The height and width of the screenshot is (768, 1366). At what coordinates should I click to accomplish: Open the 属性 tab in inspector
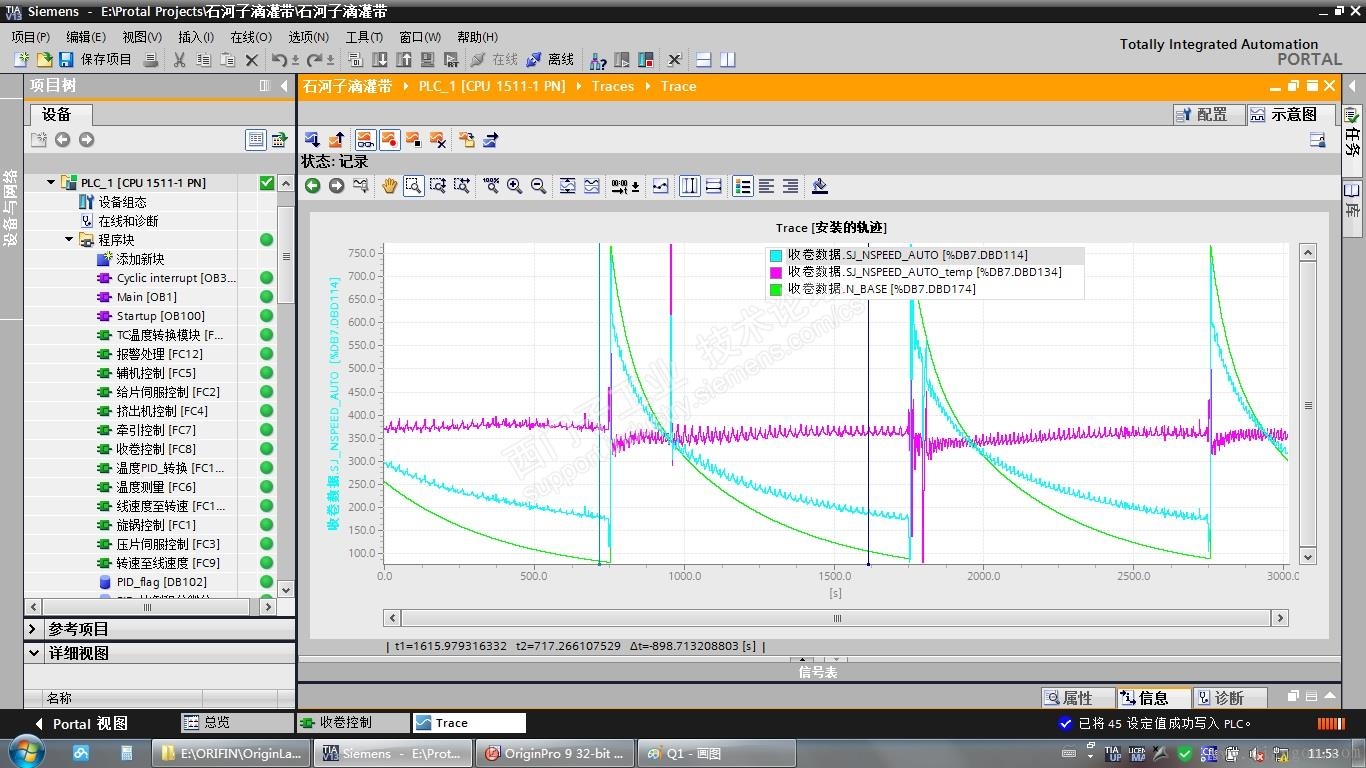click(1078, 698)
